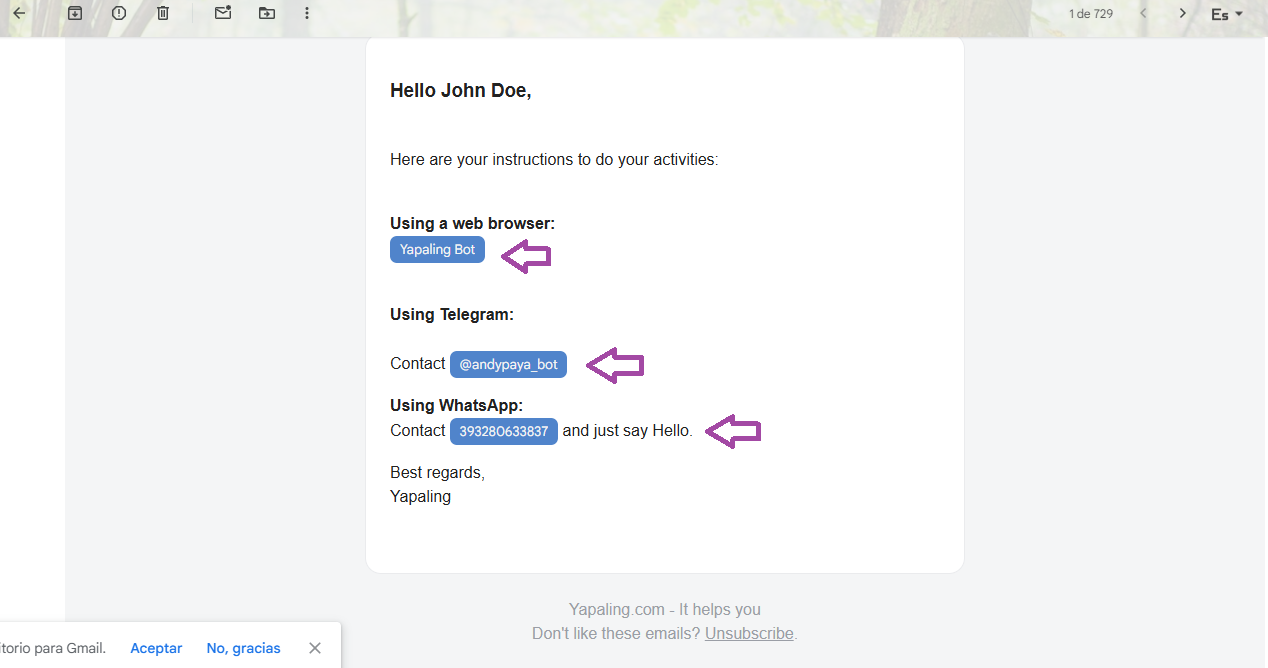Click the WhatsApp number 393280633837

tap(503, 432)
